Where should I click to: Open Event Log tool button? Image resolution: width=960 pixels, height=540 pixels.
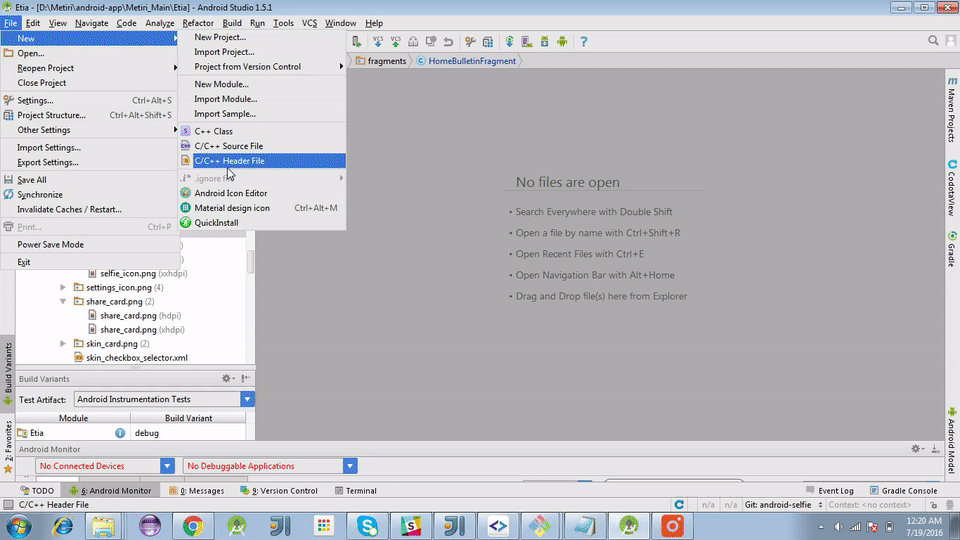830,490
